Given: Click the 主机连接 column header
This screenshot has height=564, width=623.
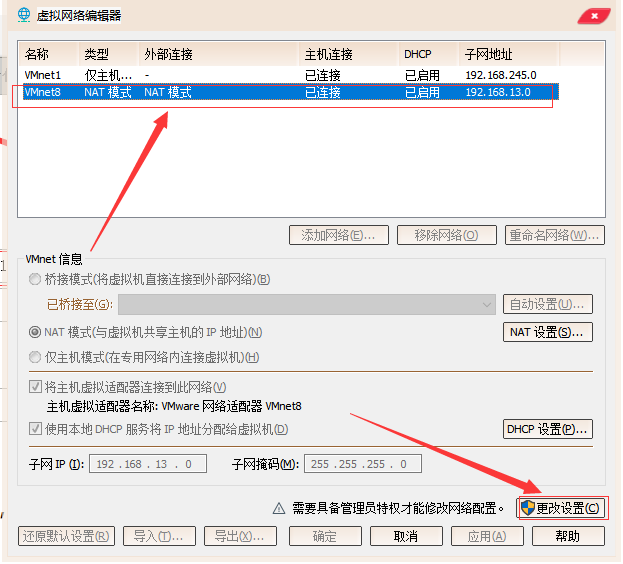Looking at the screenshot, I should click(x=349, y=54).
